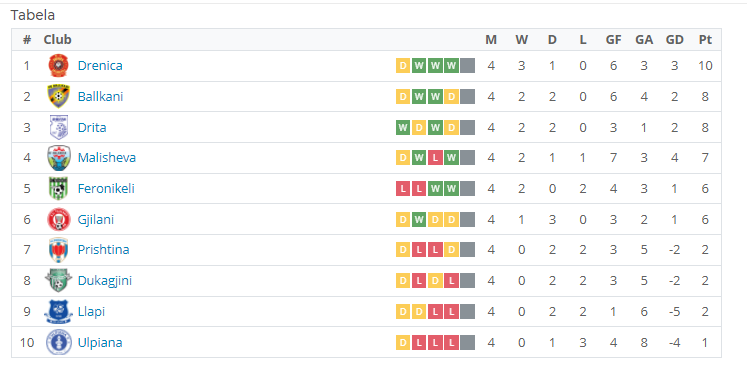Open the Ballkani team page link

pos(101,97)
